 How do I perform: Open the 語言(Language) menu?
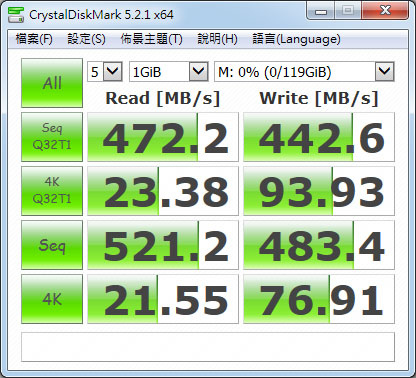point(296,39)
